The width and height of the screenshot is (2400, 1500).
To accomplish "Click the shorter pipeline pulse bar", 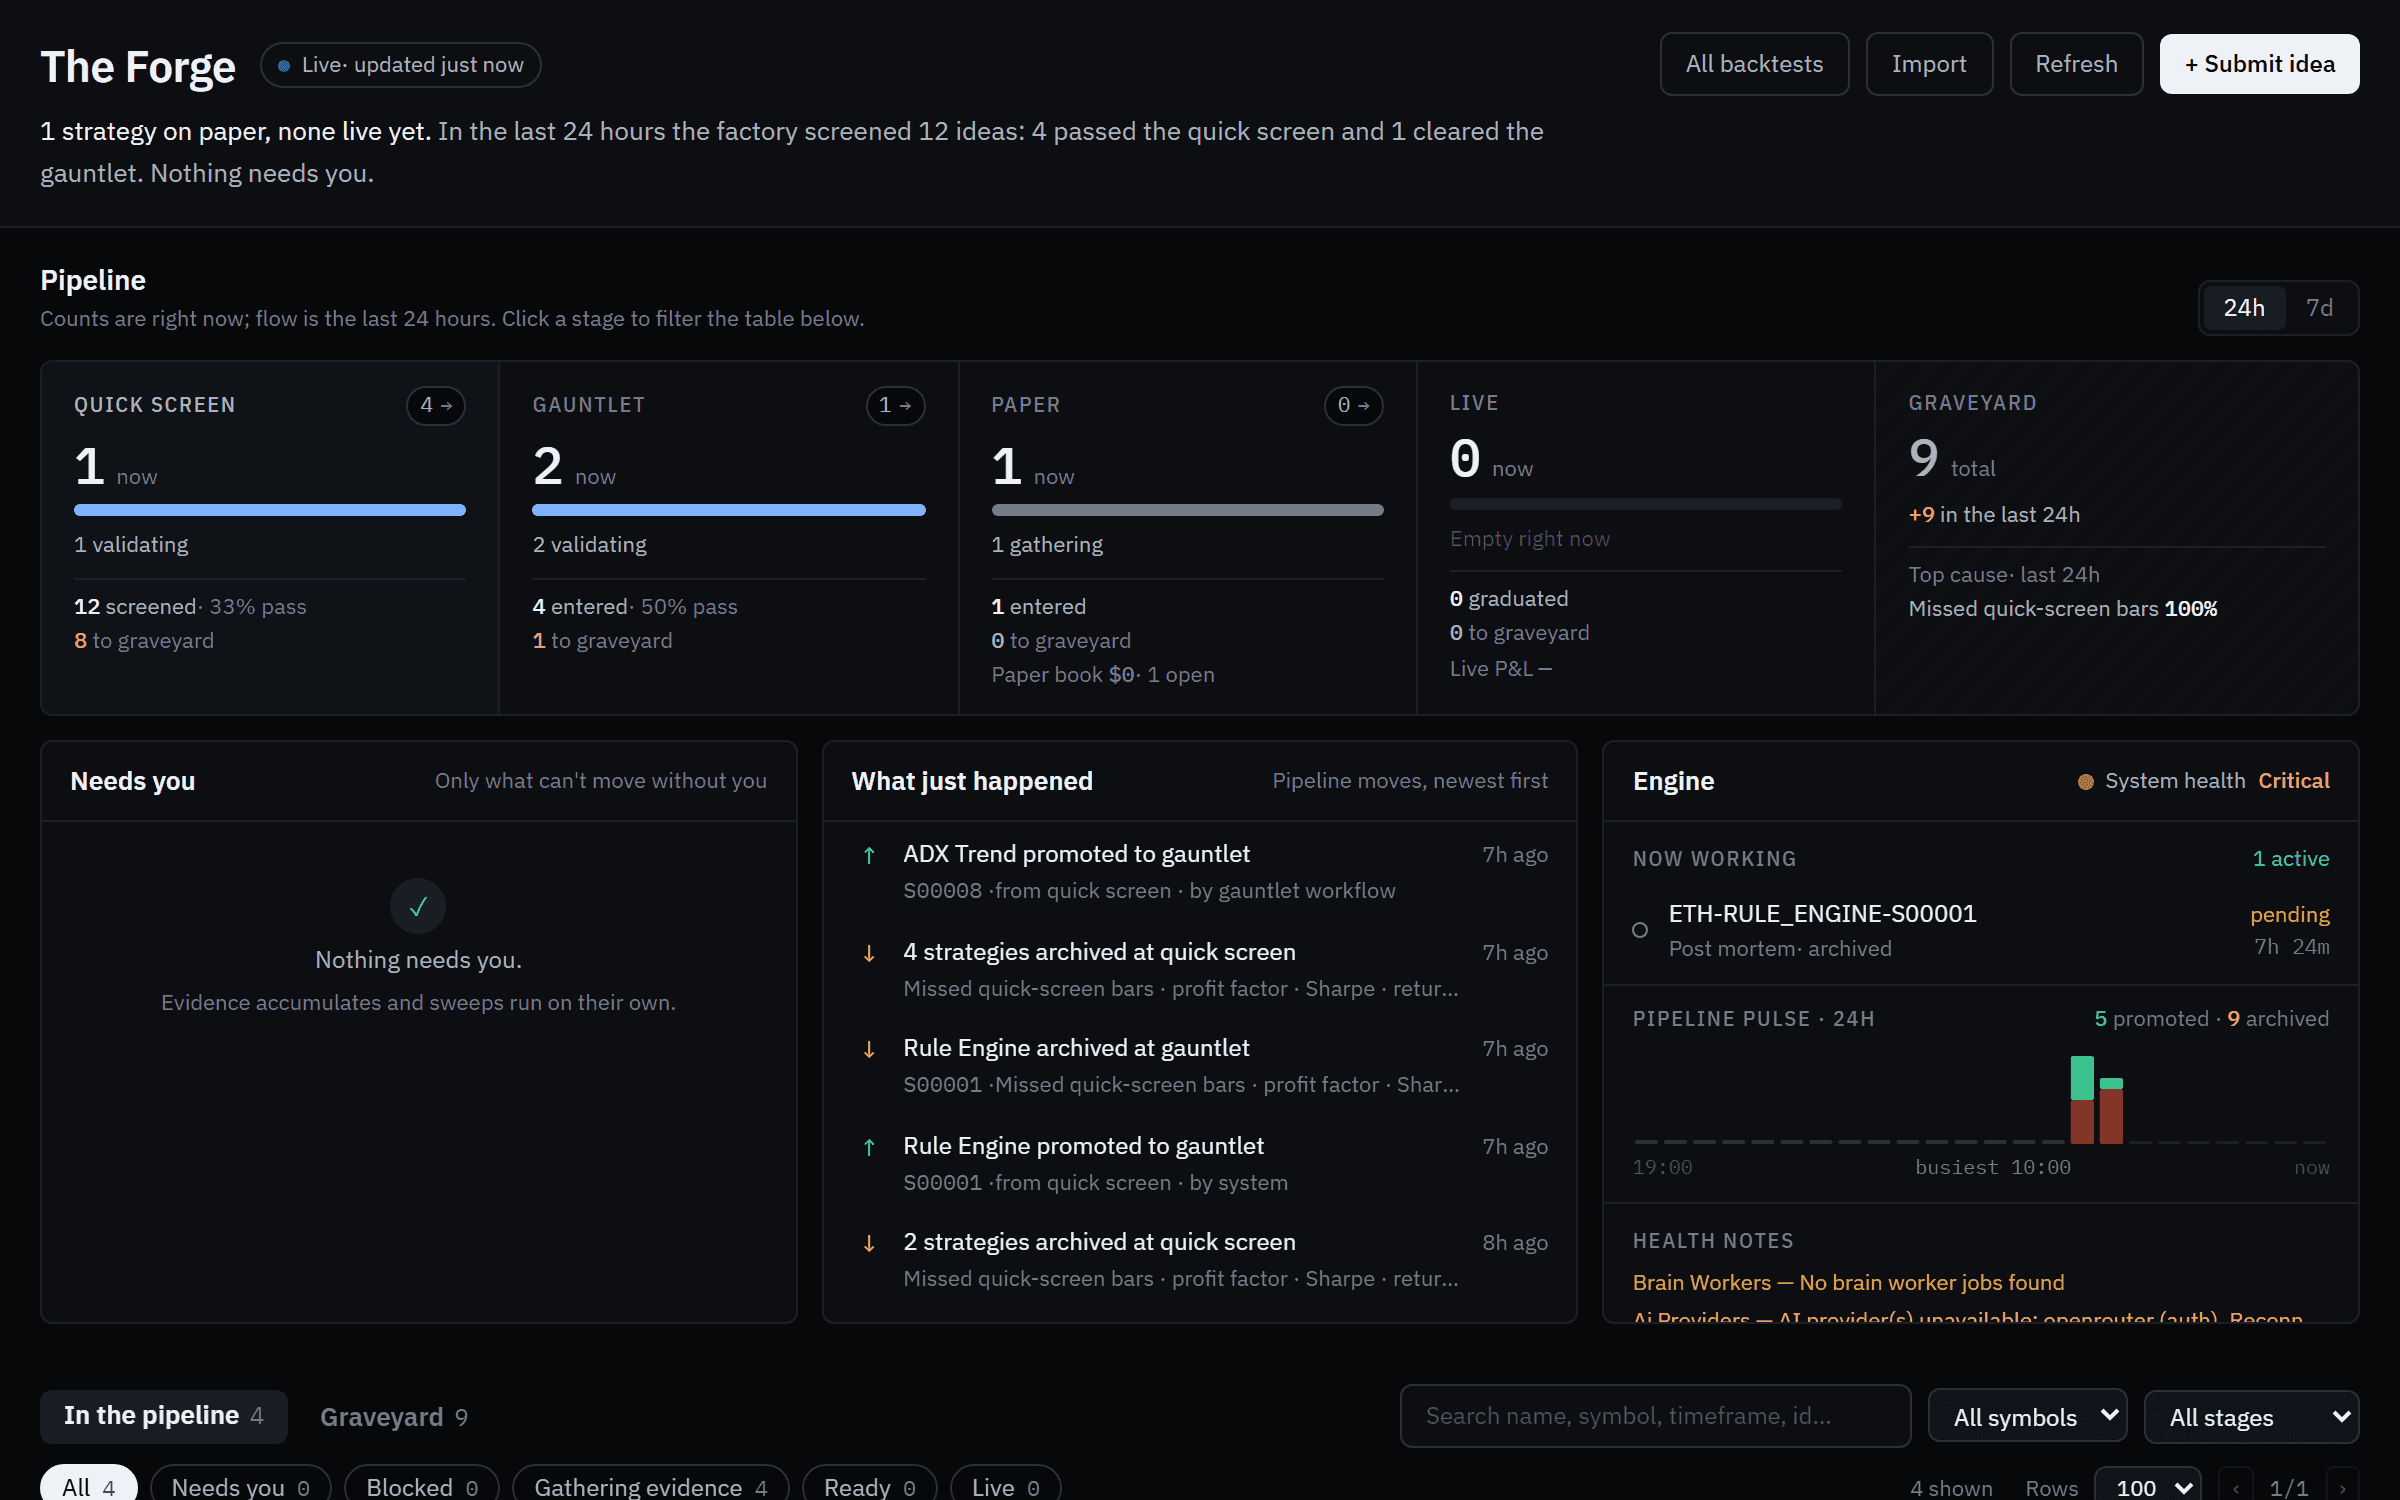I will pyautogui.click(x=2111, y=1110).
